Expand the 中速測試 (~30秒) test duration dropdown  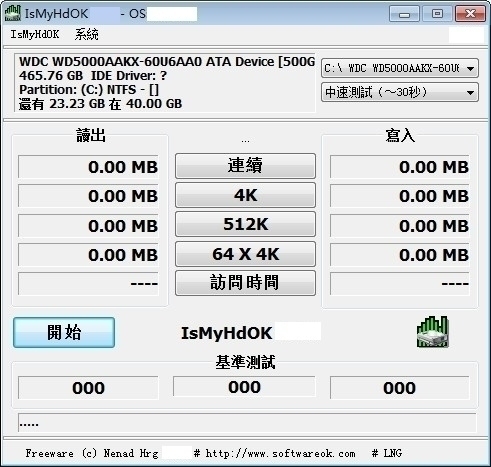[400, 92]
